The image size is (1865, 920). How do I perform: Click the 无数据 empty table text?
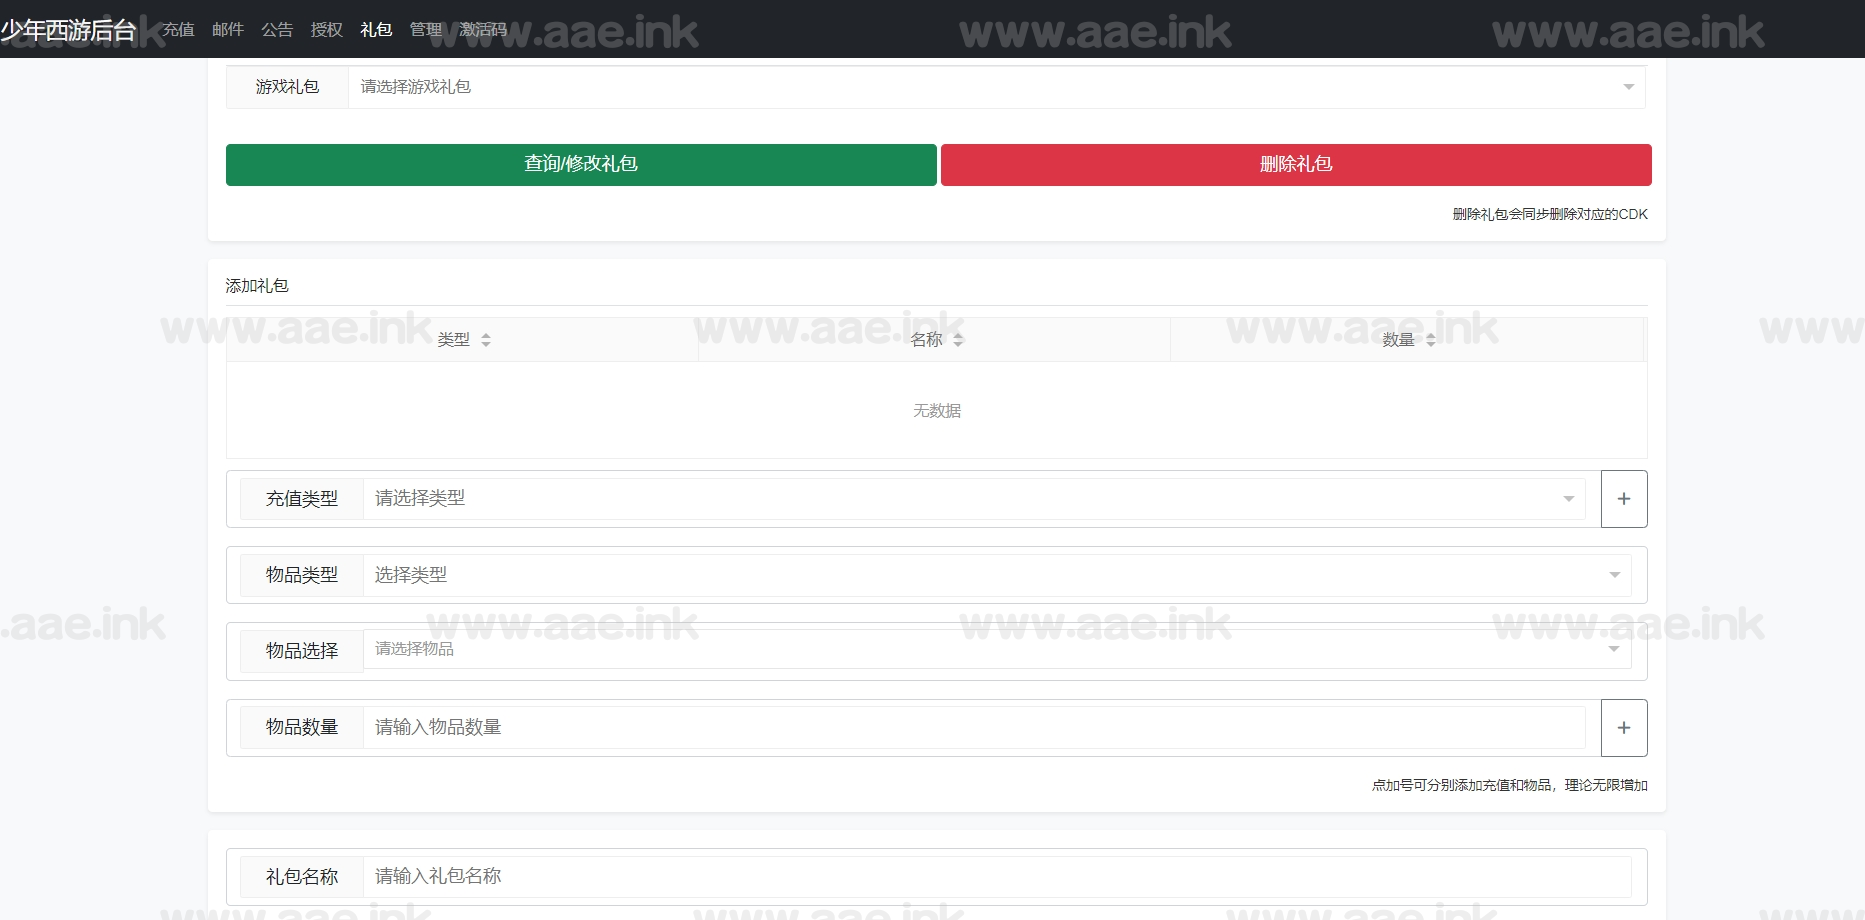click(937, 411)
